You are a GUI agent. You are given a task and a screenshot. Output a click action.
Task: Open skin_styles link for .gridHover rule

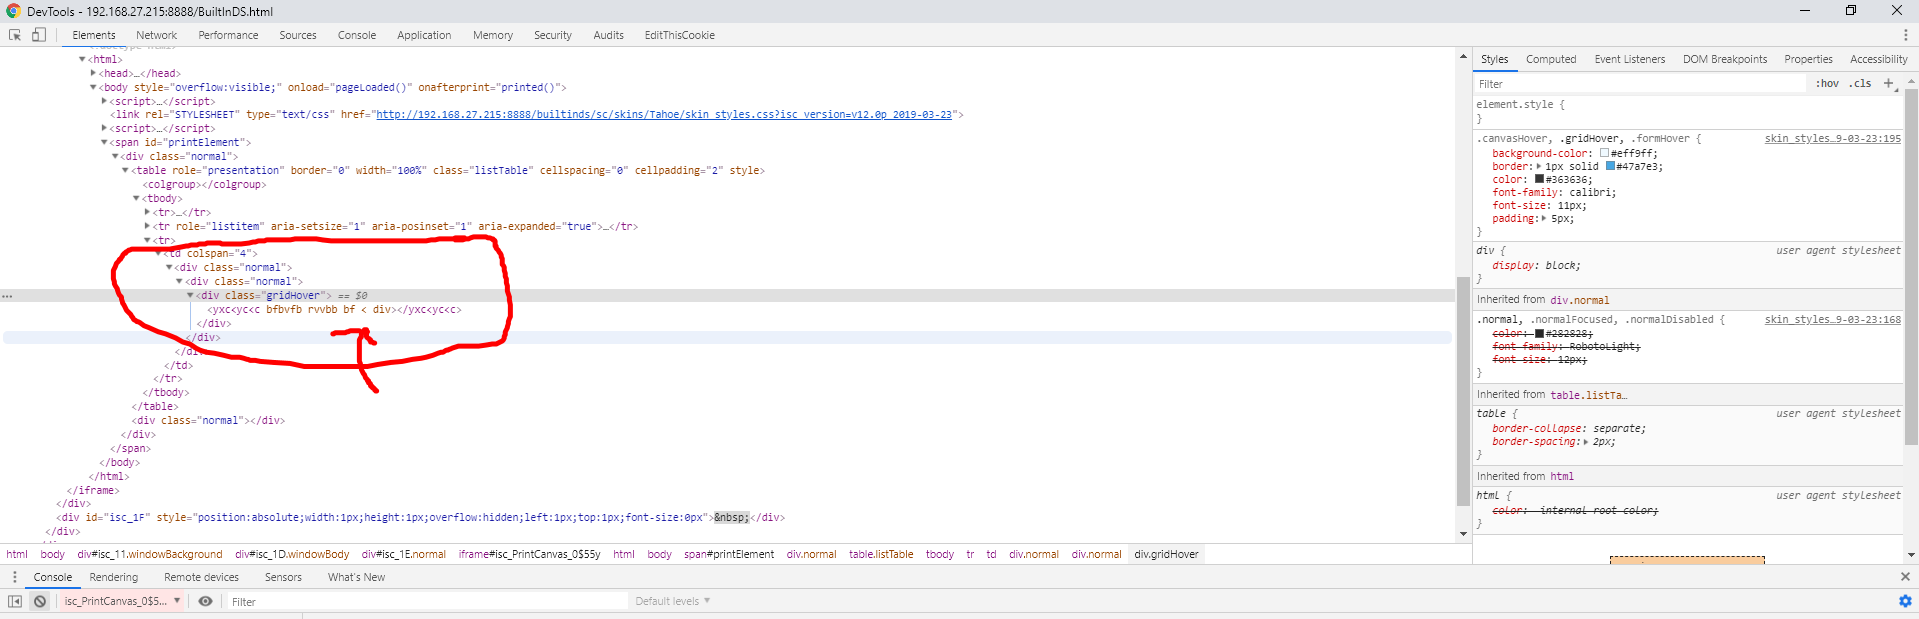click(1832, 139)
